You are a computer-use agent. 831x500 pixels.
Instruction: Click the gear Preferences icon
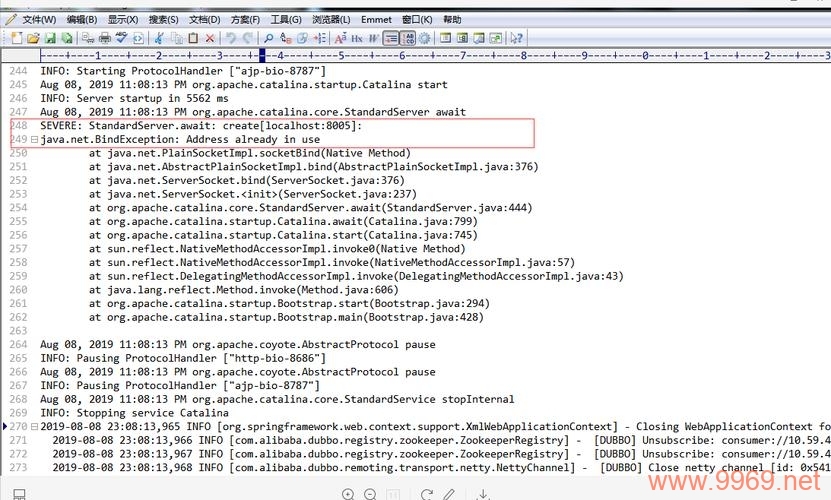425,38
